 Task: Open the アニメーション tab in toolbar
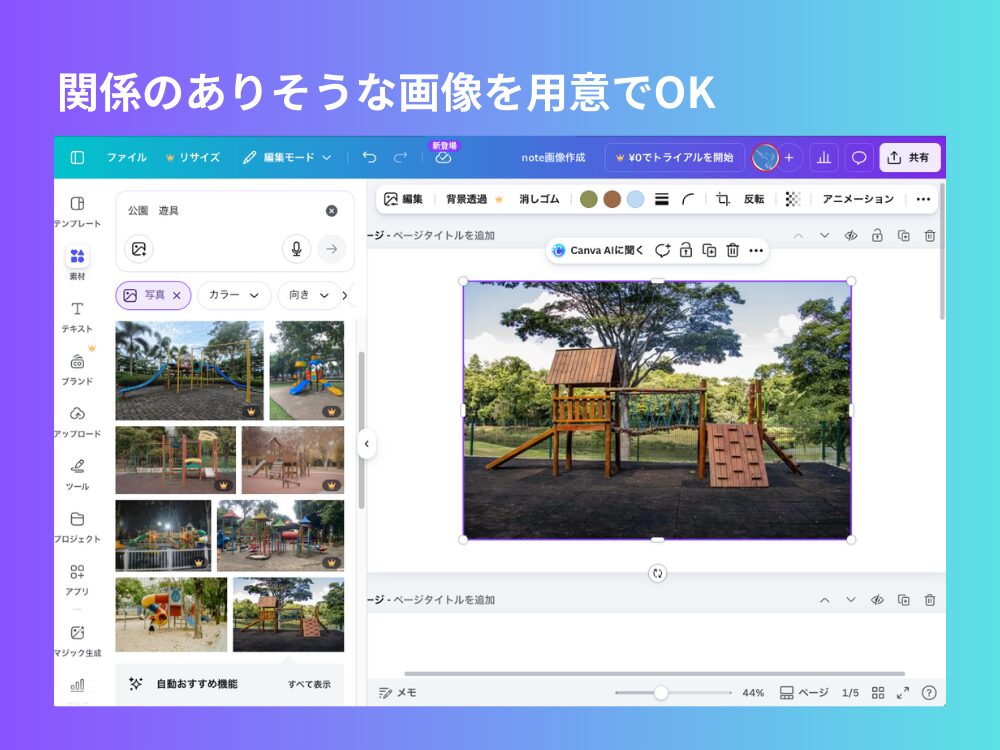858,199
